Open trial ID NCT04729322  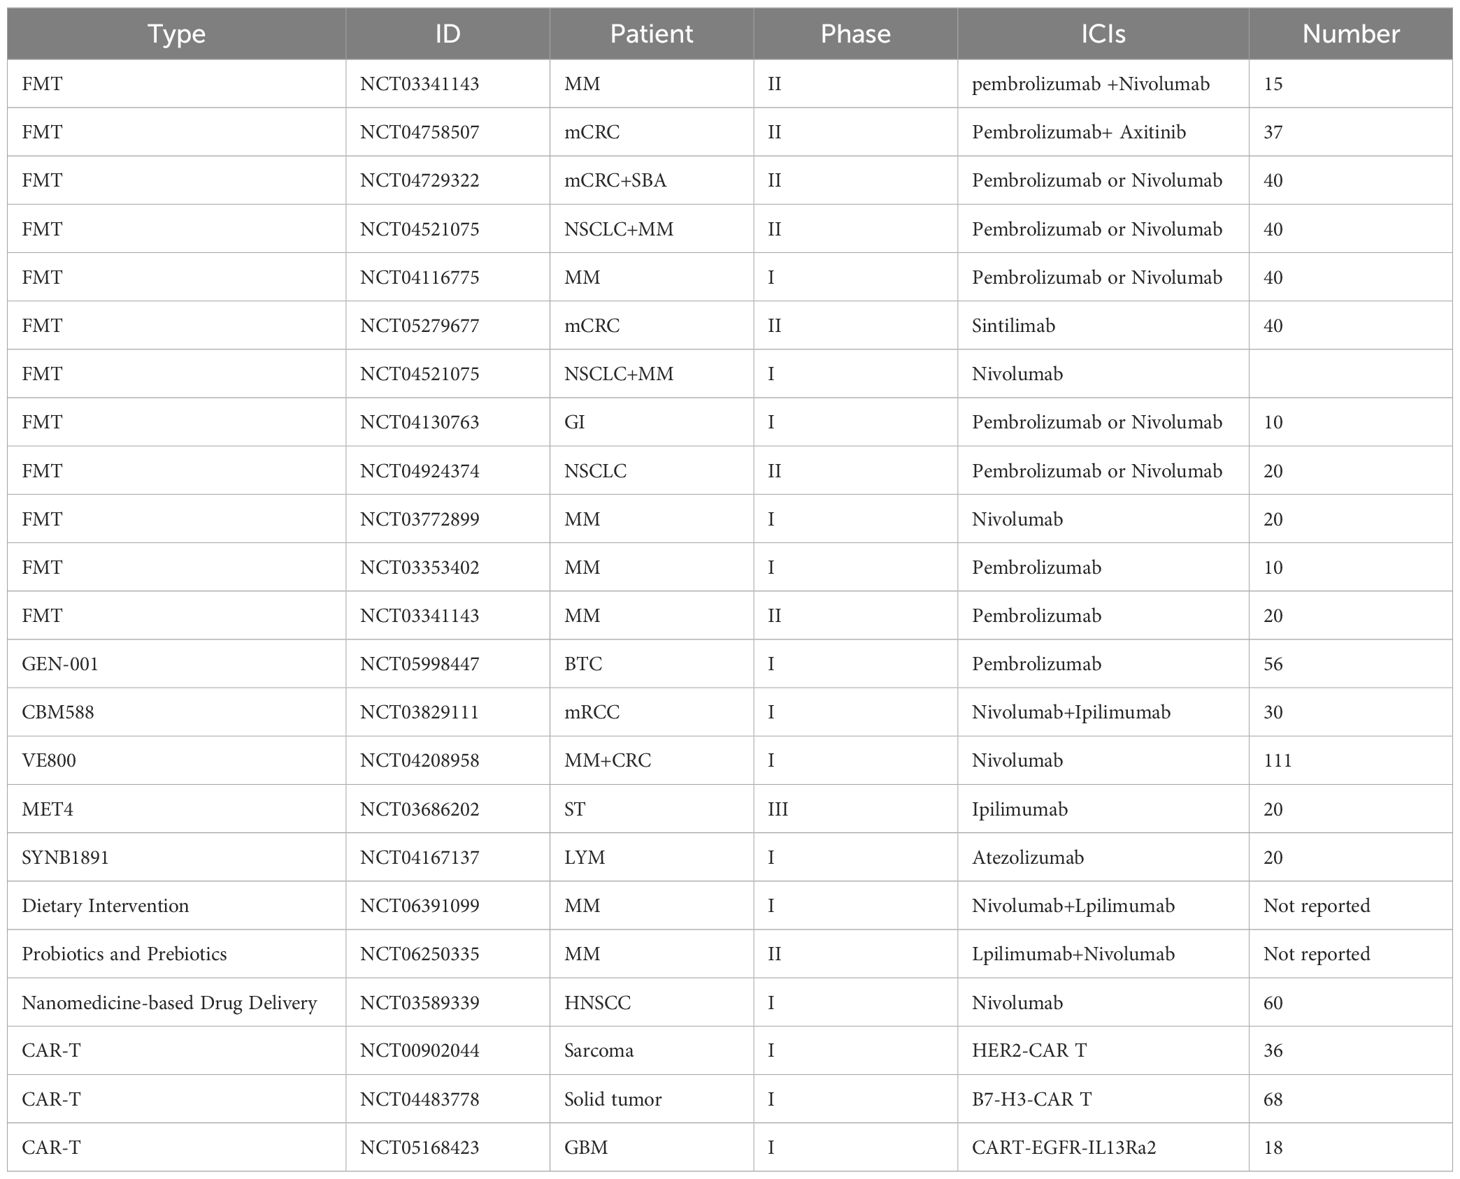click(x=419, y=181)
